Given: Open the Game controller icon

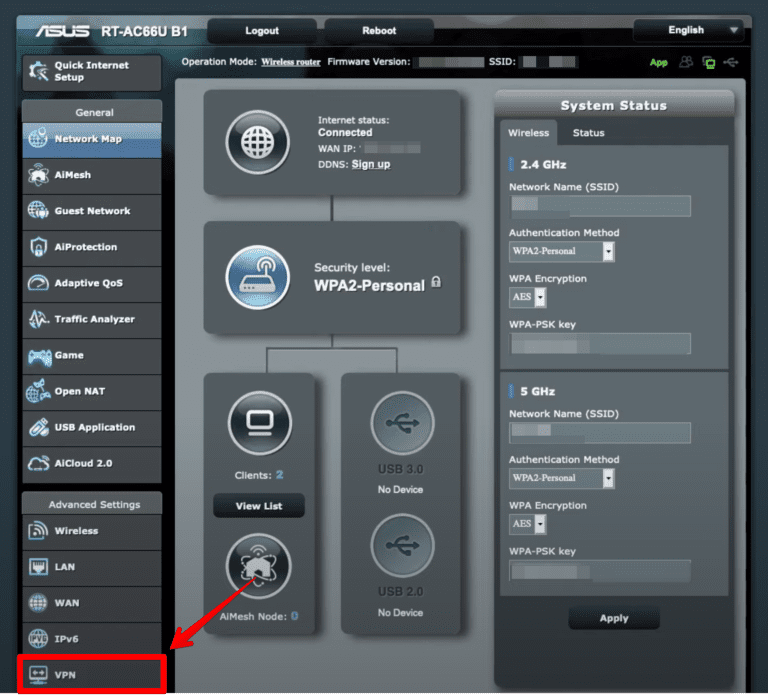Looking at the screenshot, I should click(39, 356).
